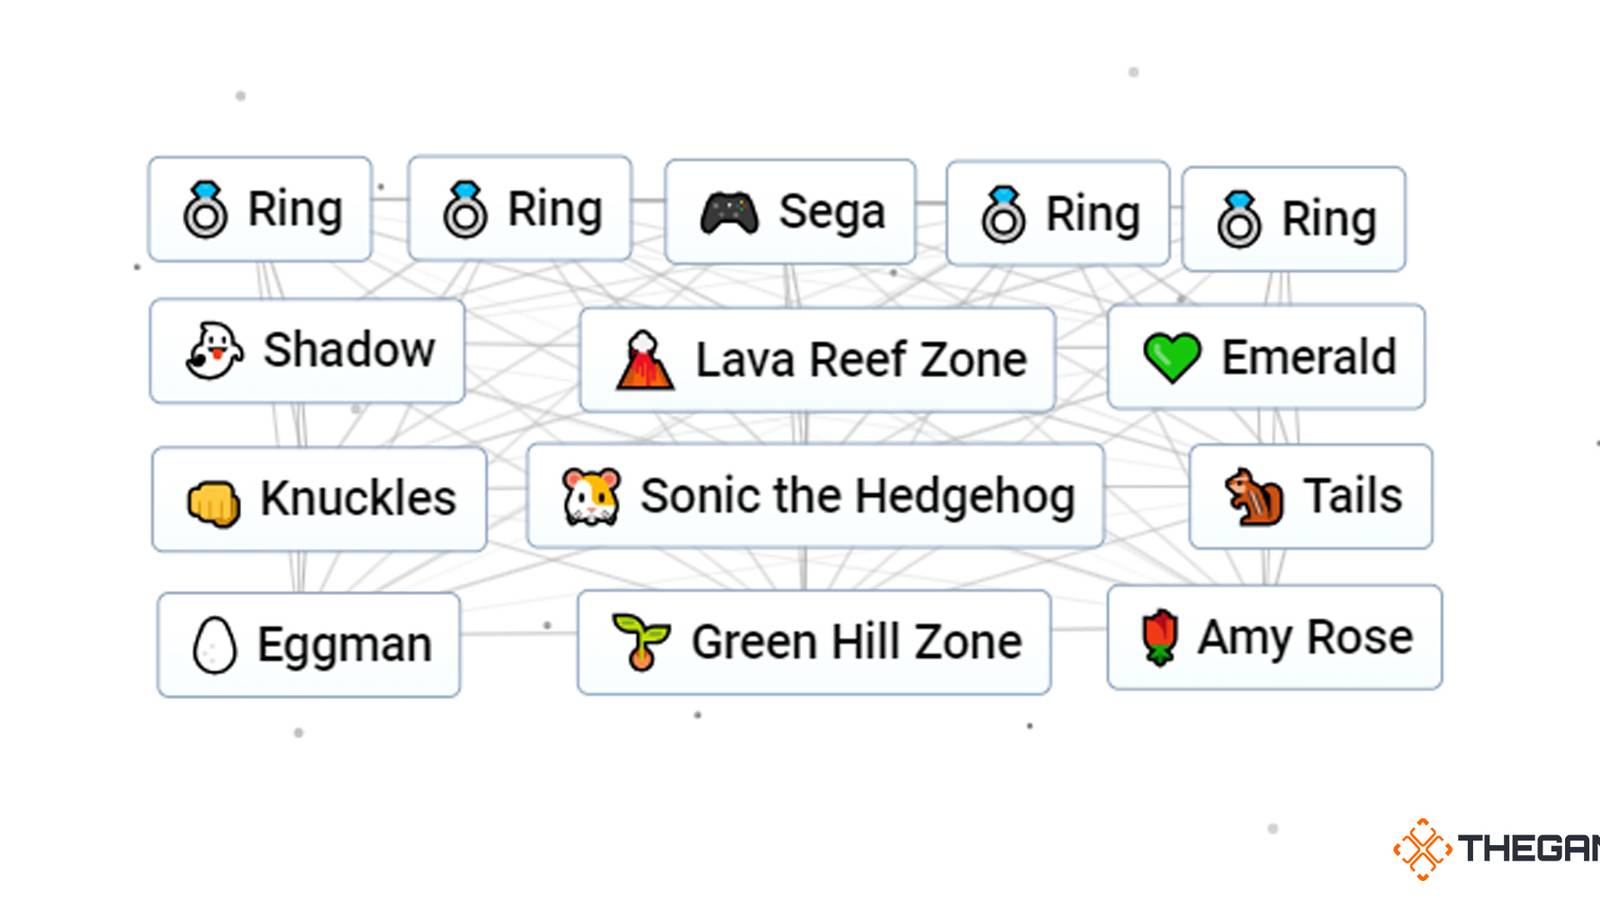Click the rose icon beside Amy Rose
This screenshot has width=1600, height=900.
1157,637
